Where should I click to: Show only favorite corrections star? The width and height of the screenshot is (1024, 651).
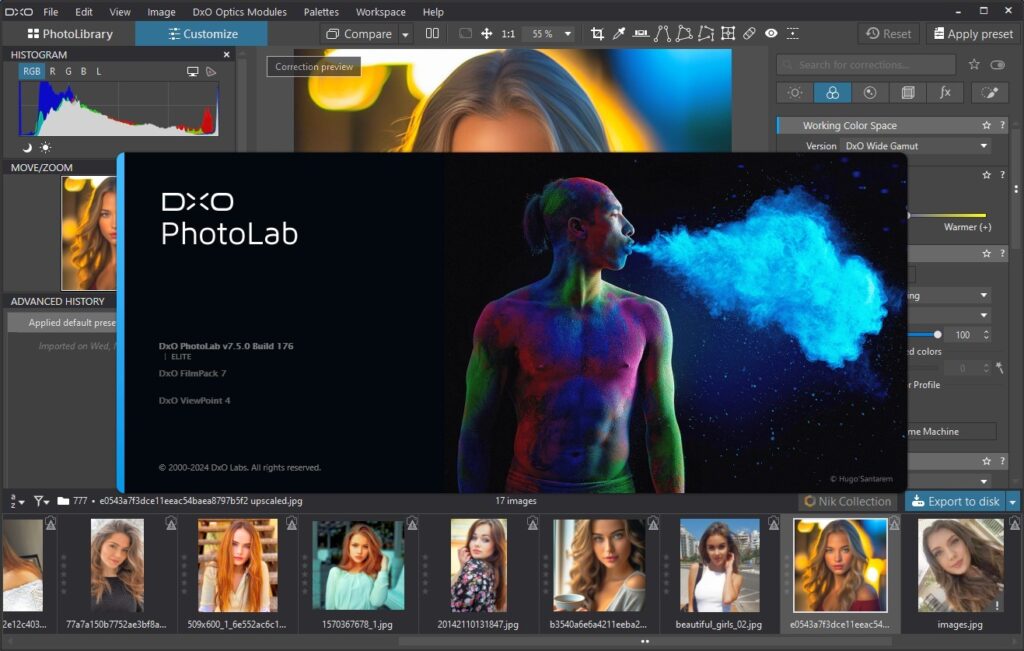point(974,64)
